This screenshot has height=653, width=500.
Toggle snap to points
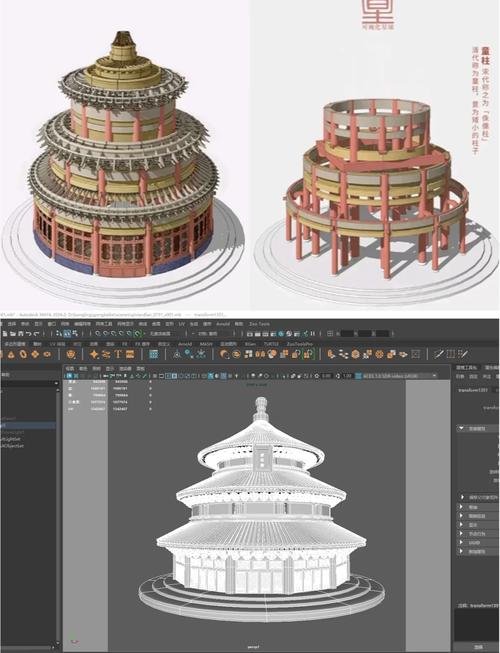click(x=114, y=334)
